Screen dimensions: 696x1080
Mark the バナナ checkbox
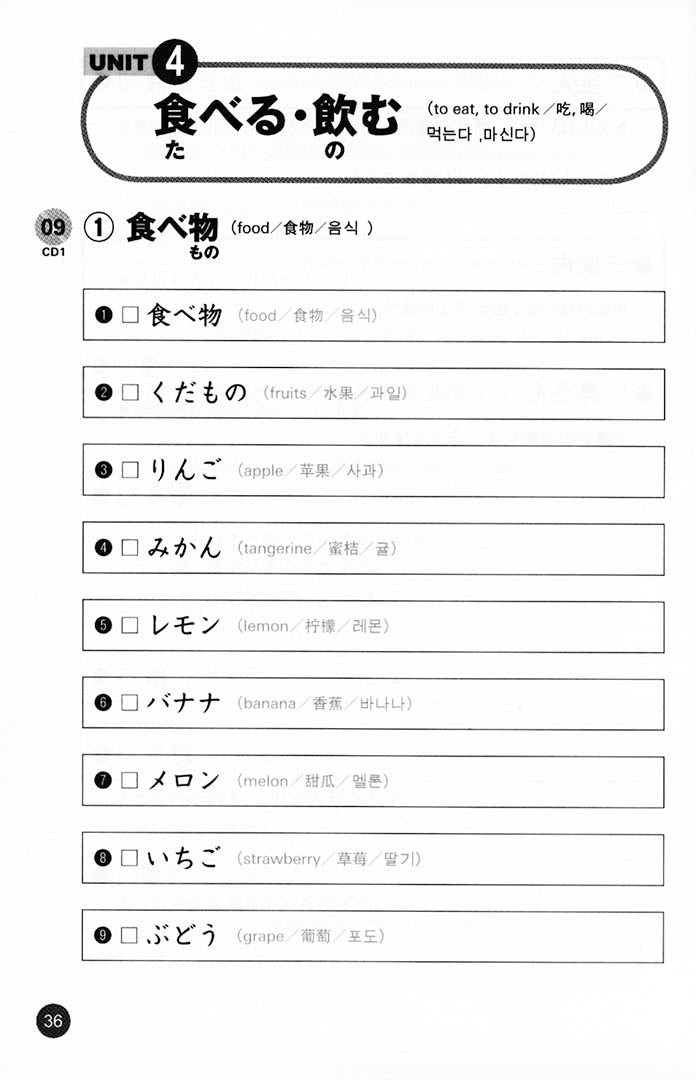tap(129, 703)
